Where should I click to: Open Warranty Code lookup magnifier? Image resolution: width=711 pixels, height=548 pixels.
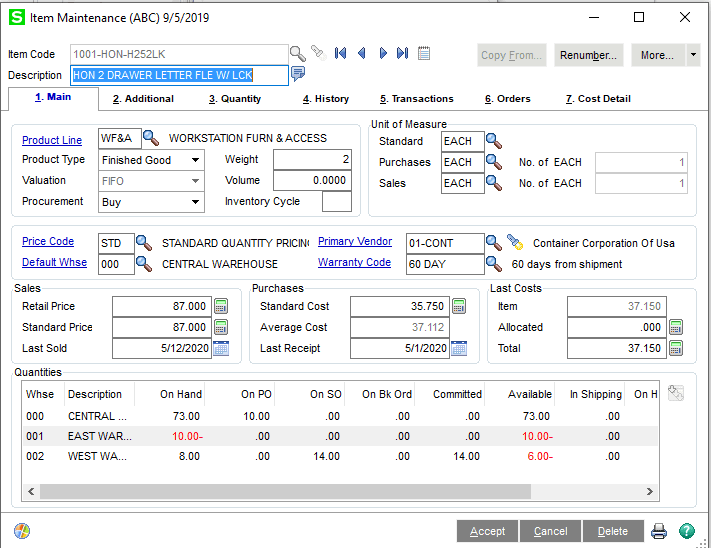tap(494, 264)
